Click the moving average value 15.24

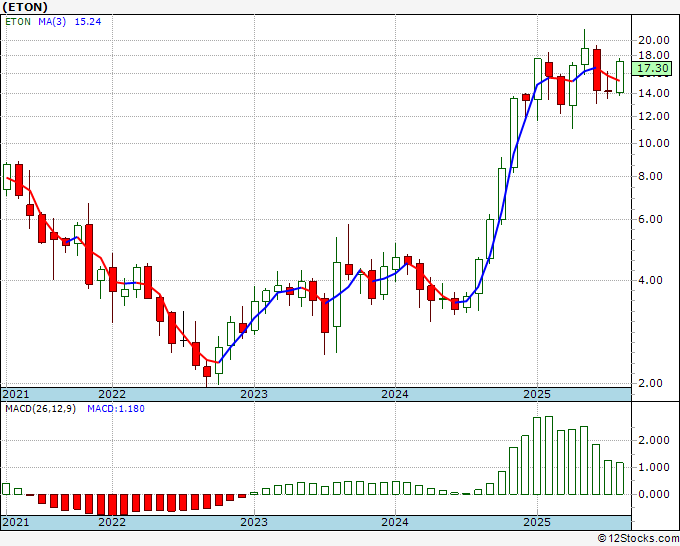tap(88, 22)
